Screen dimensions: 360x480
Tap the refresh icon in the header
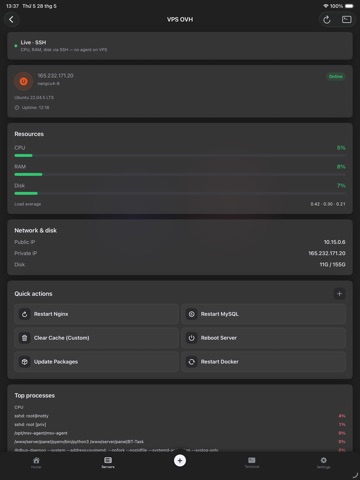point(327,20)
